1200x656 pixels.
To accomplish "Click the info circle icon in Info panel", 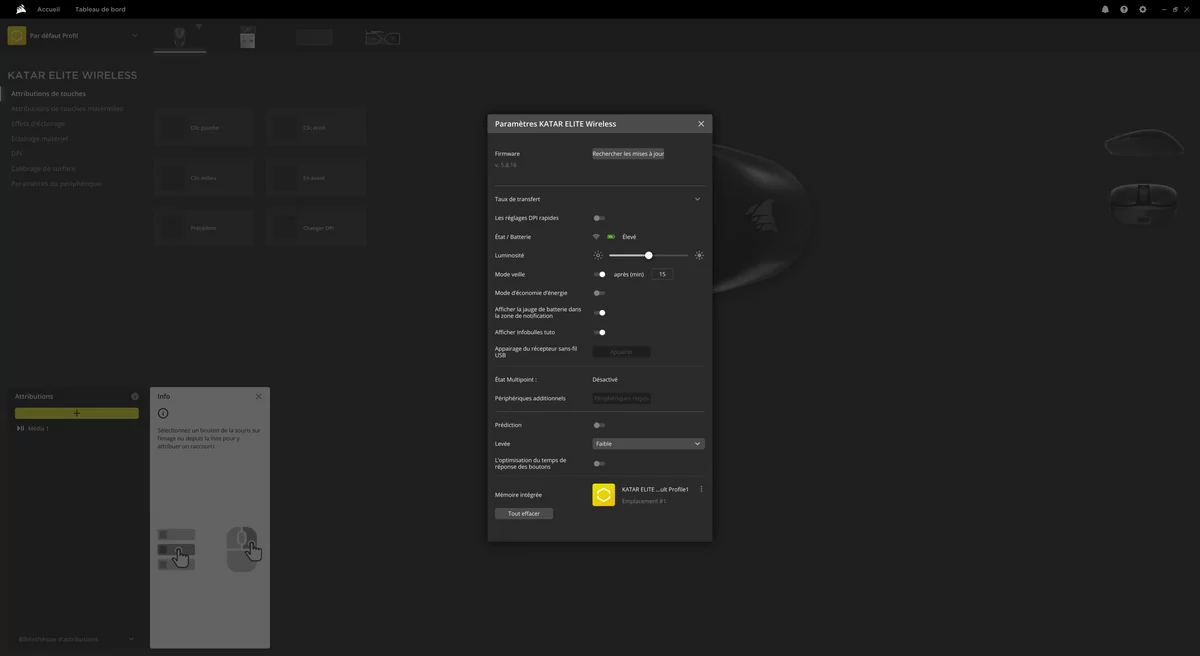I will (163, 413).
